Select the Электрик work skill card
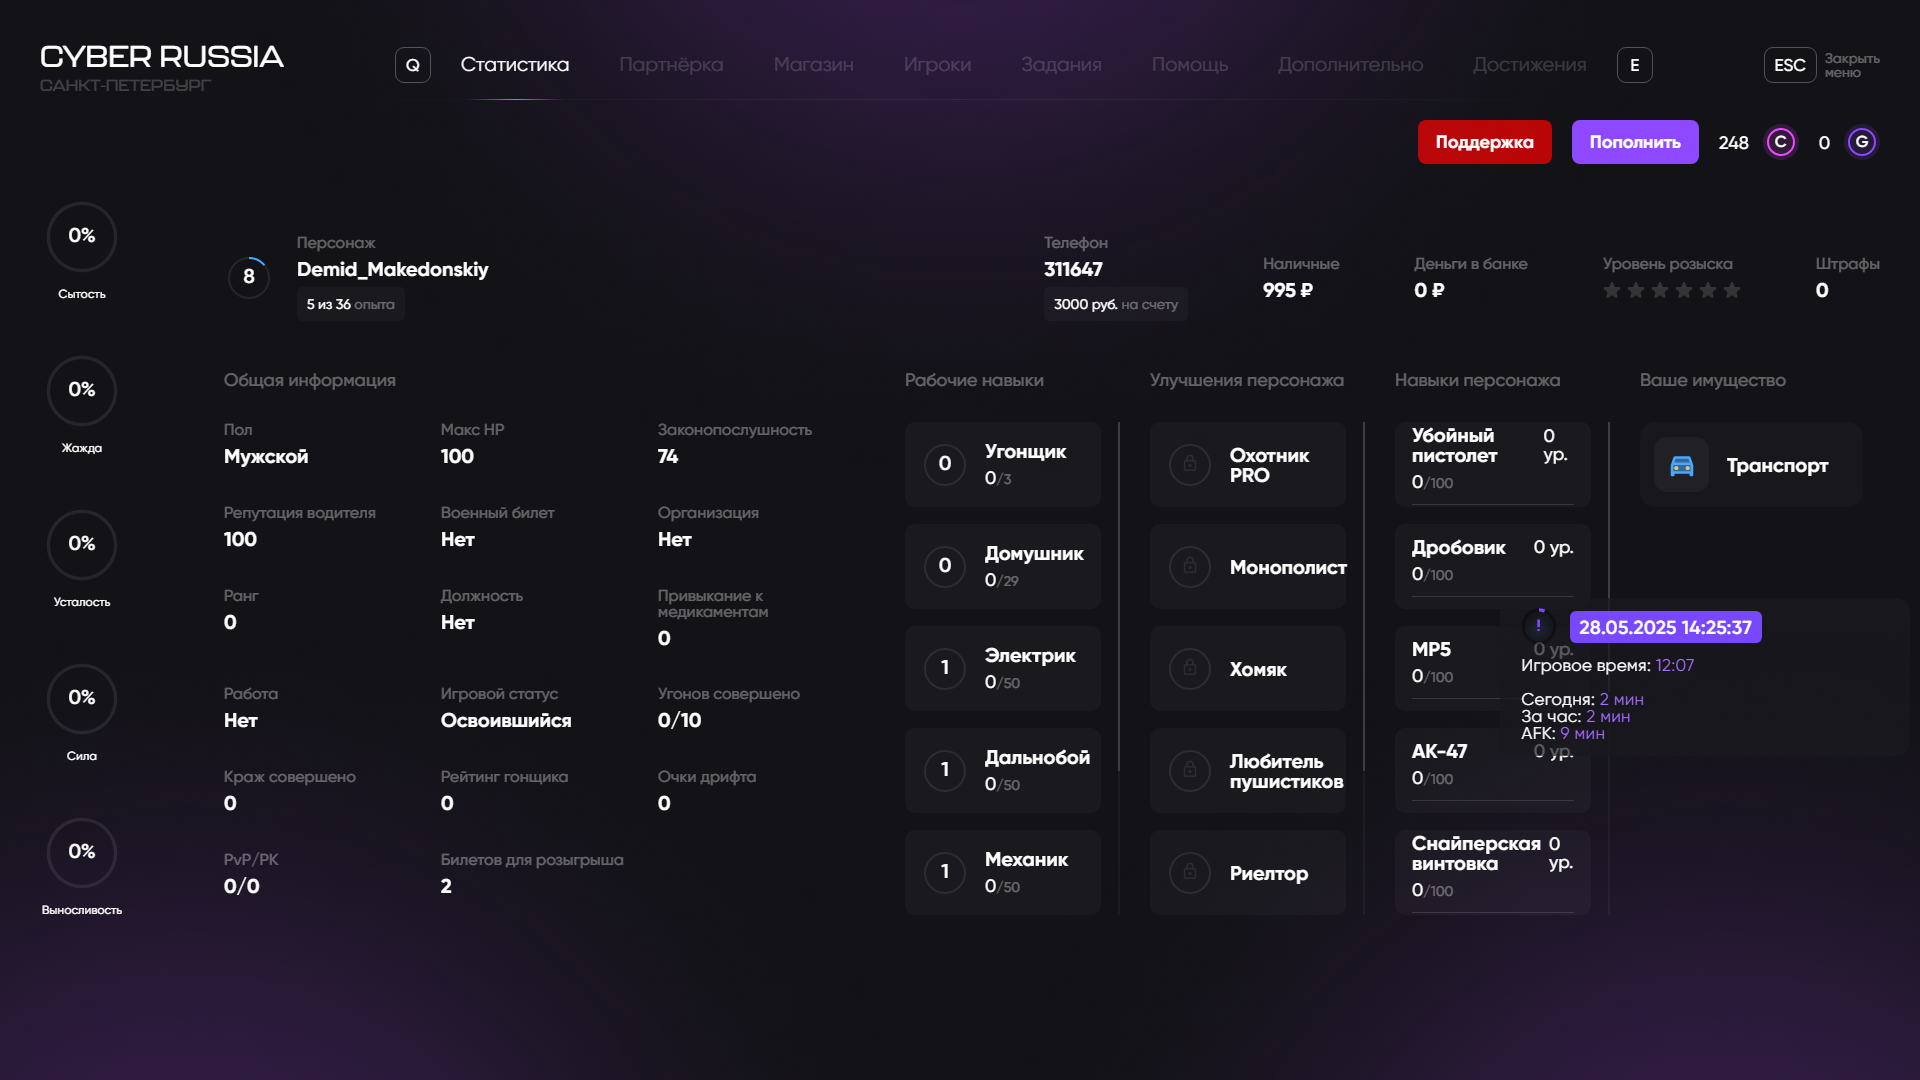 (x=1002, y=669)
